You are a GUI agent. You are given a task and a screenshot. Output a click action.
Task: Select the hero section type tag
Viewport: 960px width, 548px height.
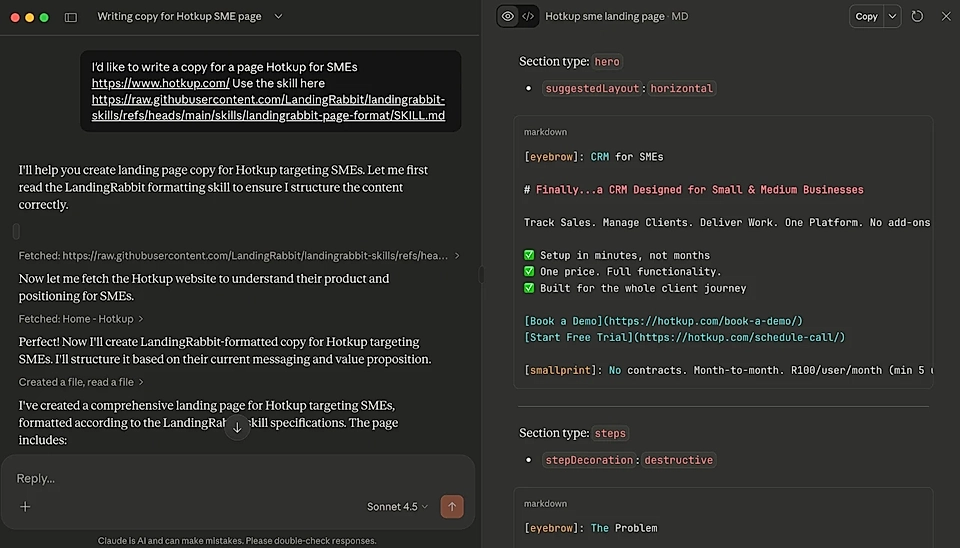[607, 61]
